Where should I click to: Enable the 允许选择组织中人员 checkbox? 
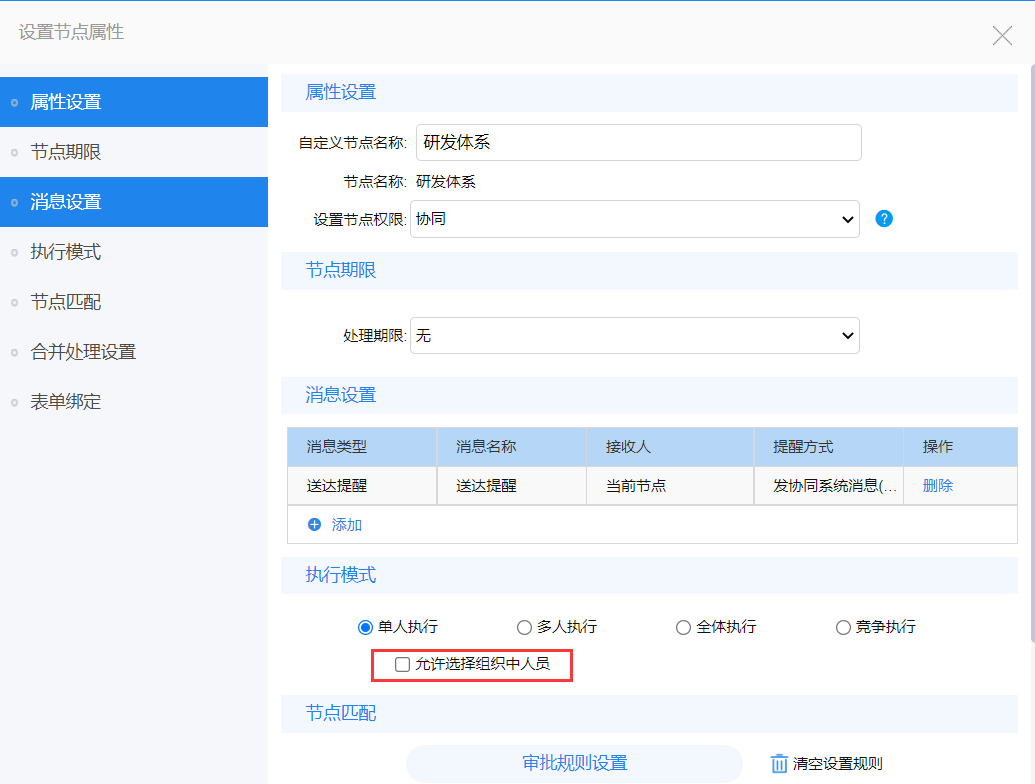coord(402,664)
